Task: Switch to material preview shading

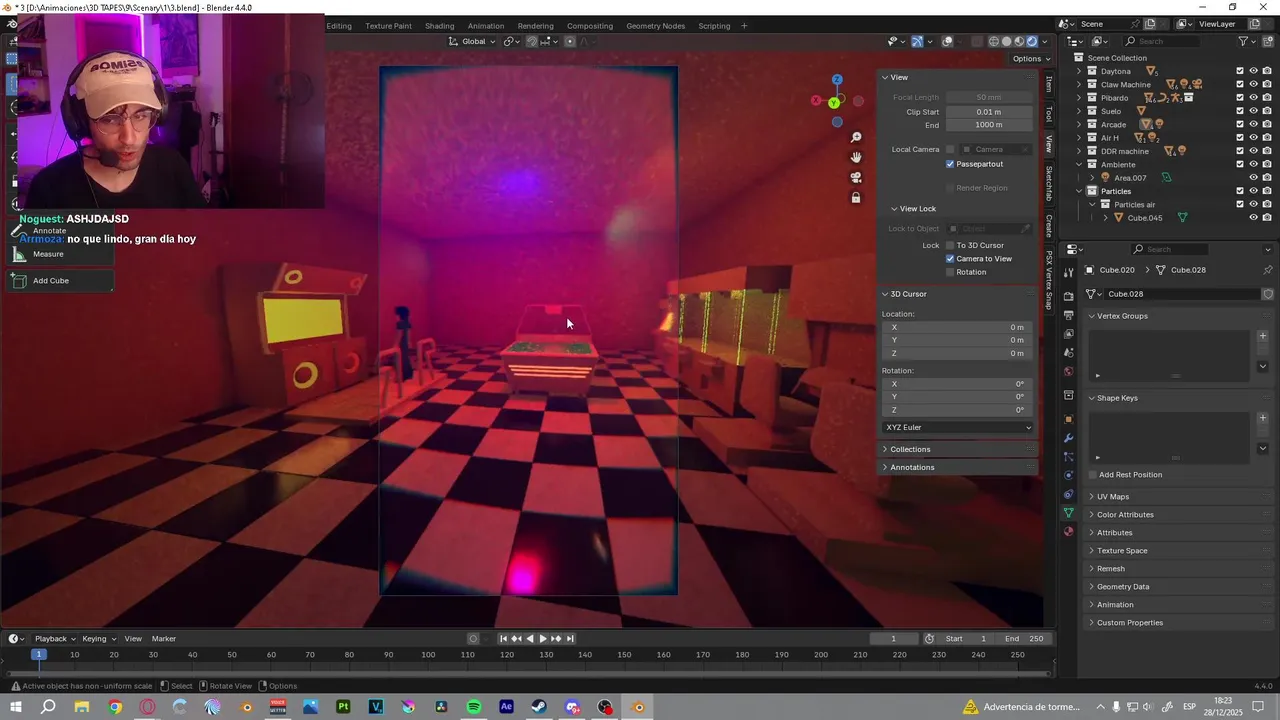Action: (x=1019, y=41)
